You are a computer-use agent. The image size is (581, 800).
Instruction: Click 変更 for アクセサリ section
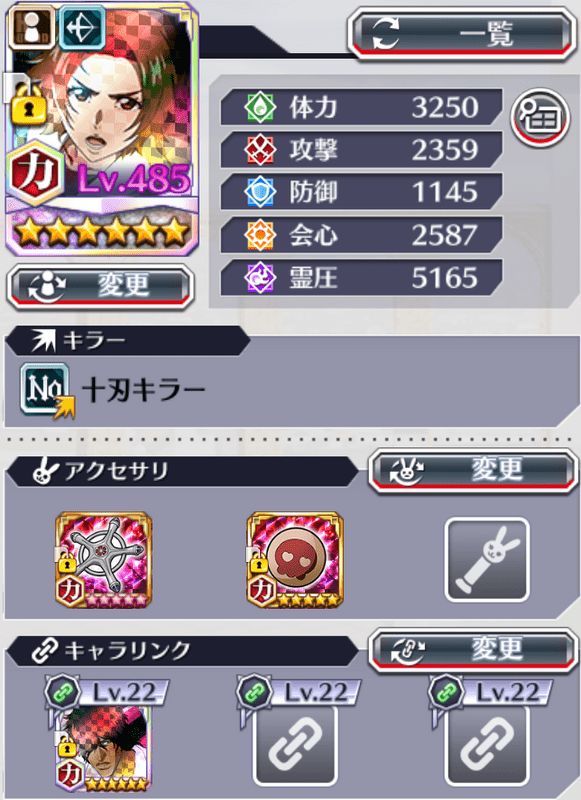point(473,470)
